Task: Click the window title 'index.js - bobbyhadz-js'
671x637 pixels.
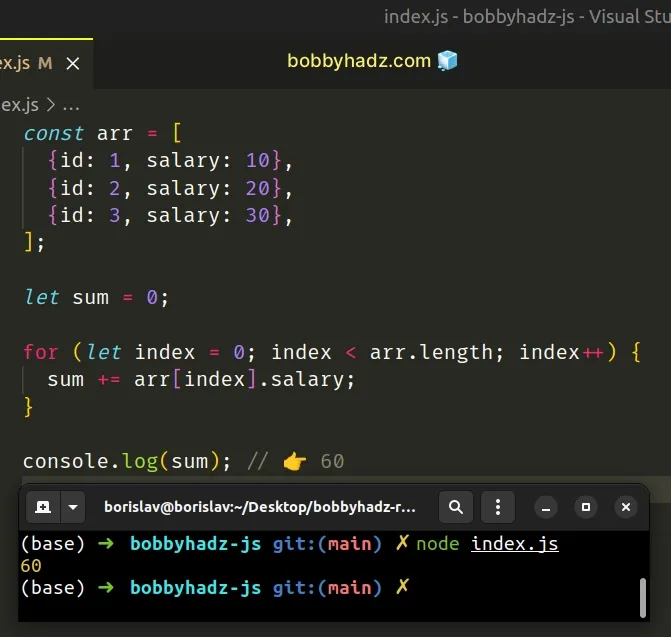Action: tap(479, 17)
